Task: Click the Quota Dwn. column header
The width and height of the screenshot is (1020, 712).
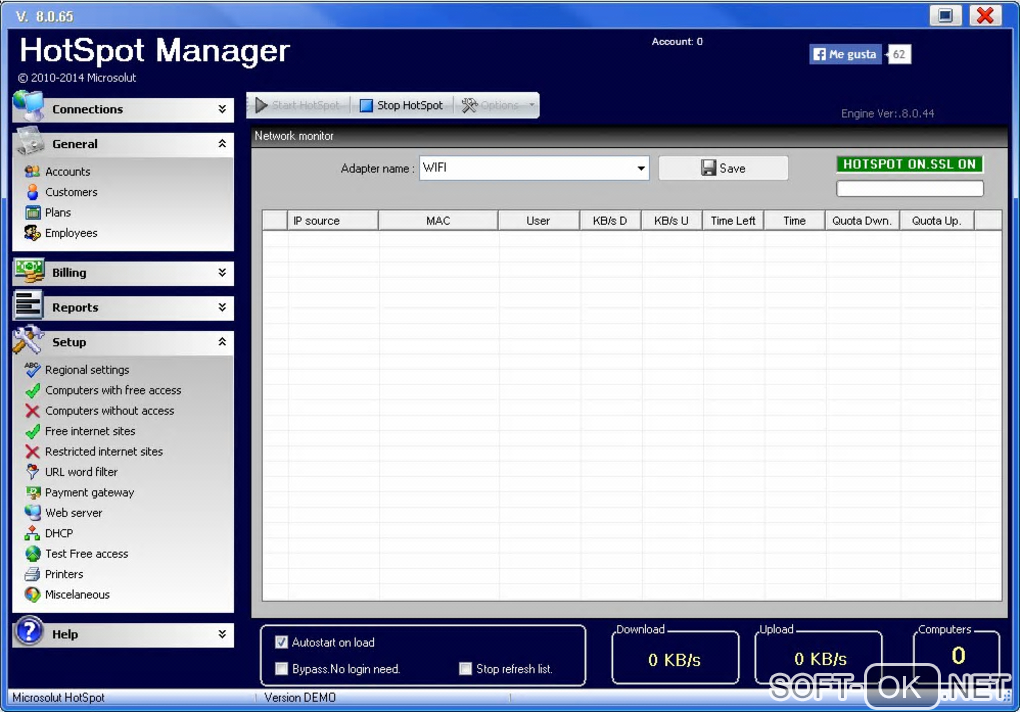Action: click(x=862, y=220)
